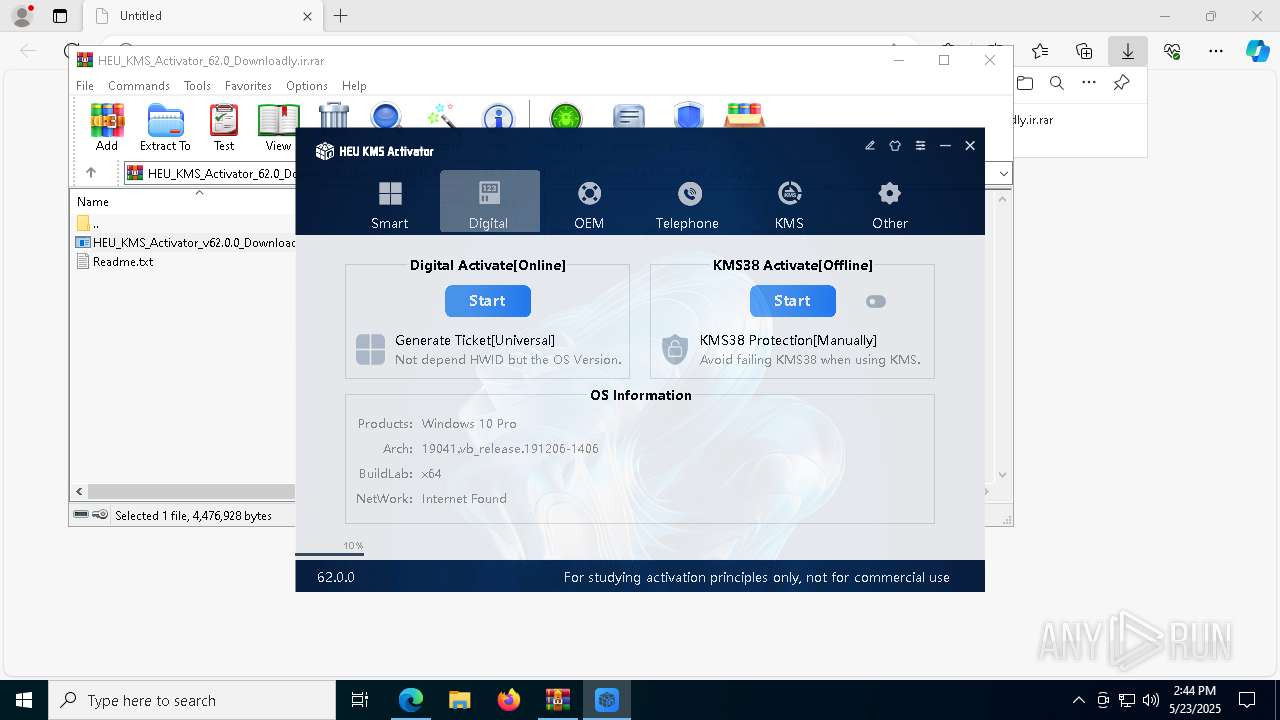This screenshot has height=720, width=1280.
Task: Open Edge Collections icon
Action: pos(1084,51)
